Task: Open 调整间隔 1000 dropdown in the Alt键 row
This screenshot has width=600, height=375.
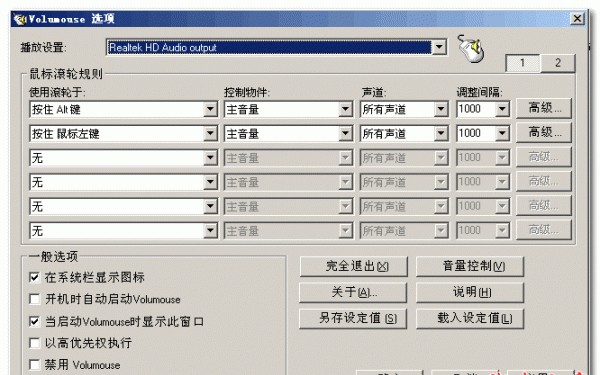Action: (x=502, y=109)
